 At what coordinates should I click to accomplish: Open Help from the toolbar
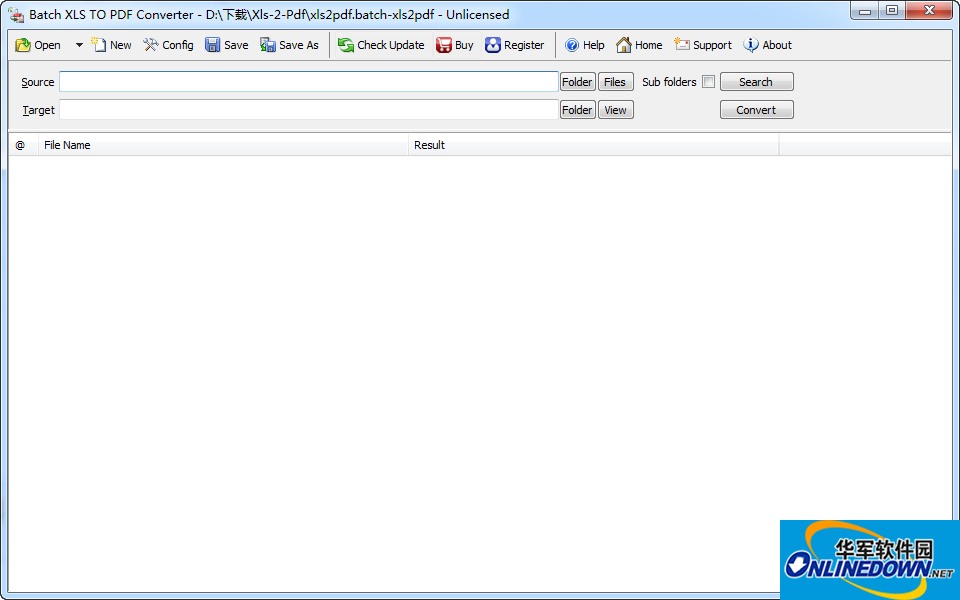point(584,45)
